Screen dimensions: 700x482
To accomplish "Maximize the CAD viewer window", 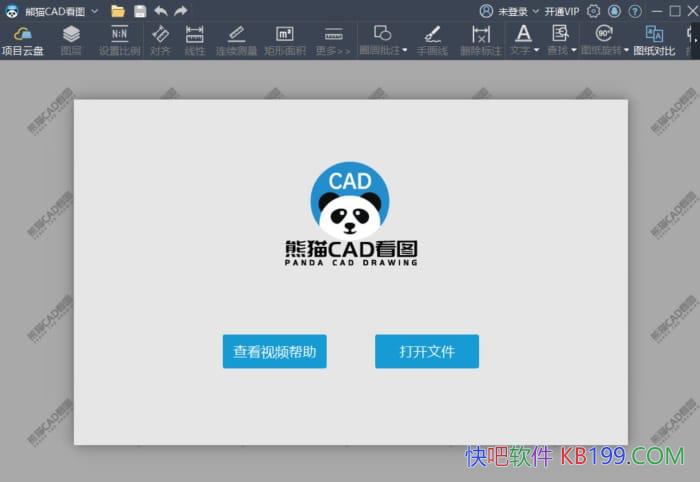I will tap(675, 11).
